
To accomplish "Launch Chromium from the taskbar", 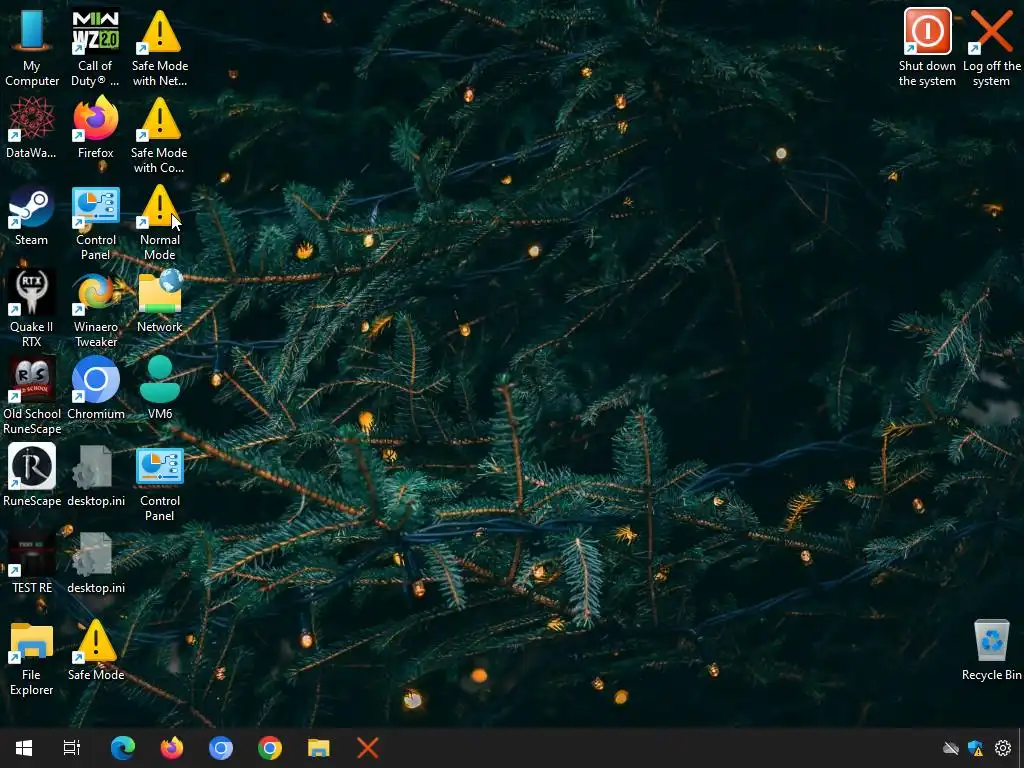I will pos(221,748).
